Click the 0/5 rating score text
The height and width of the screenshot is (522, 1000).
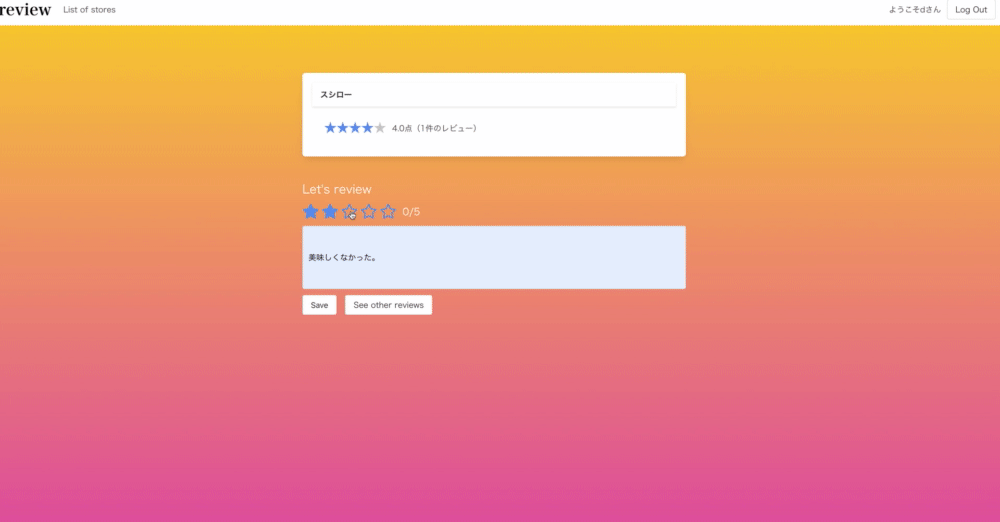(411, 212)
